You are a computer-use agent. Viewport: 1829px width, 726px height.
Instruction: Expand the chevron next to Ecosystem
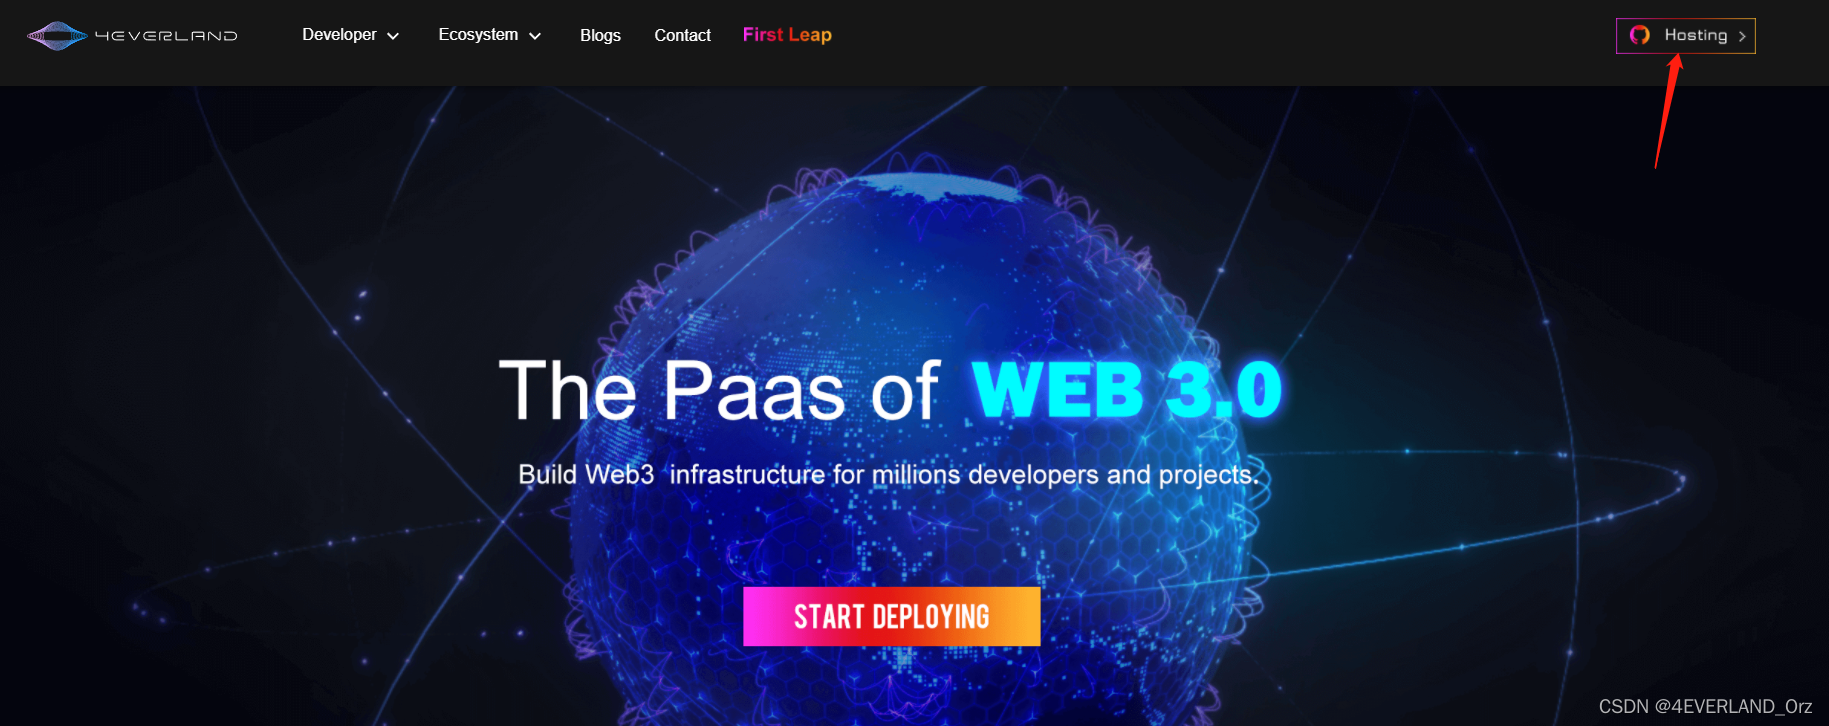point(535,36)
